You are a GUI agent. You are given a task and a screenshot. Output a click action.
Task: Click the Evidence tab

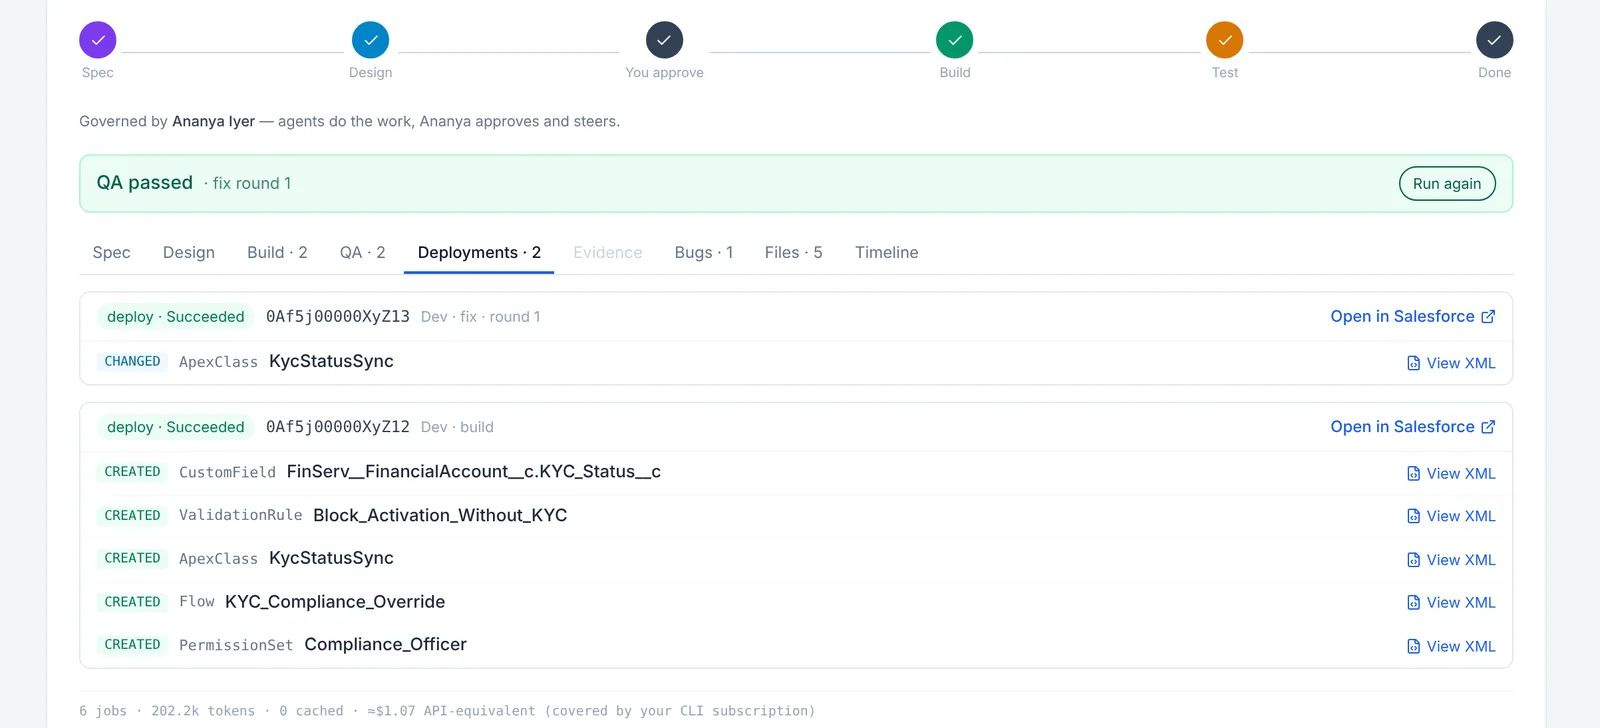(608, 252)
